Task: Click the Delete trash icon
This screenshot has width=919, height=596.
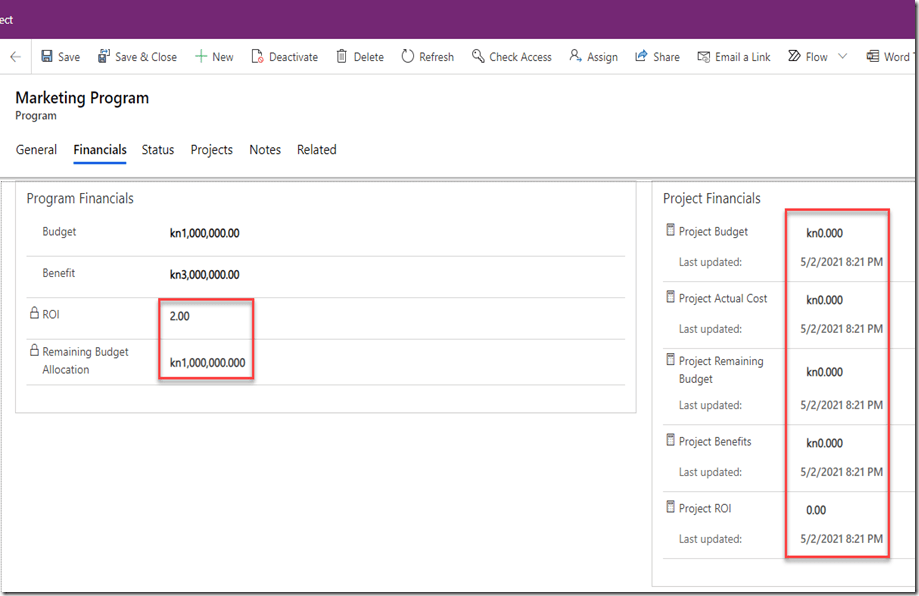Action: coord(342,57)
